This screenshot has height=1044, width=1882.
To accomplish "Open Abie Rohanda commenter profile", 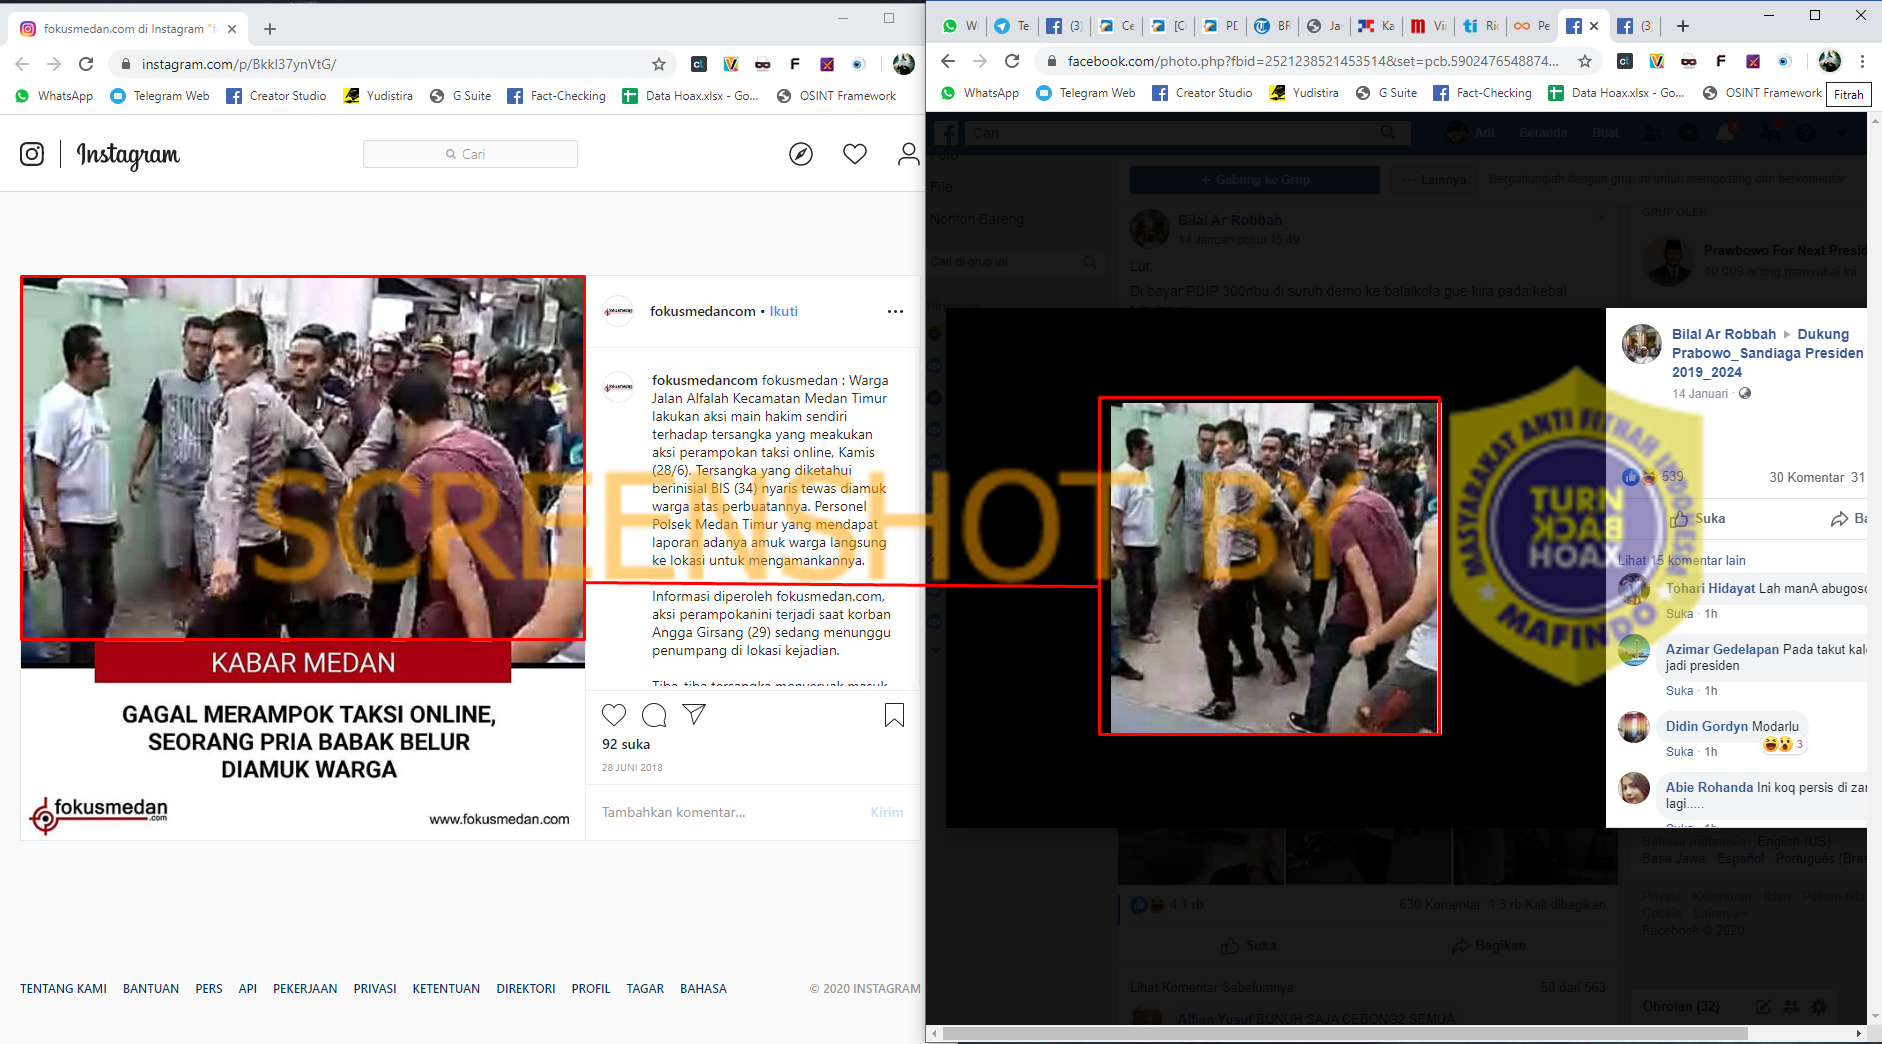I will point(1709,787).
